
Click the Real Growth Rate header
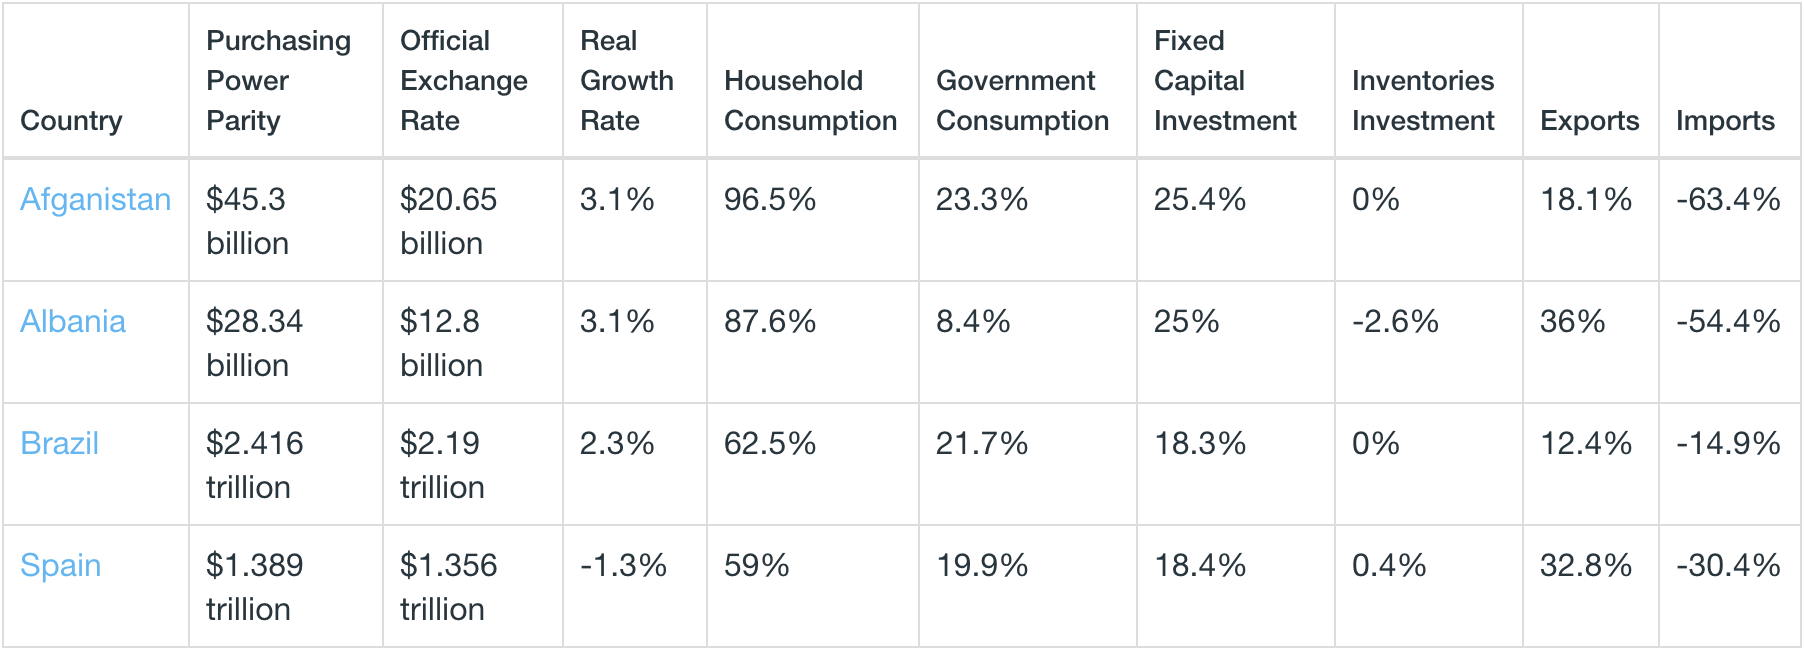626,81
